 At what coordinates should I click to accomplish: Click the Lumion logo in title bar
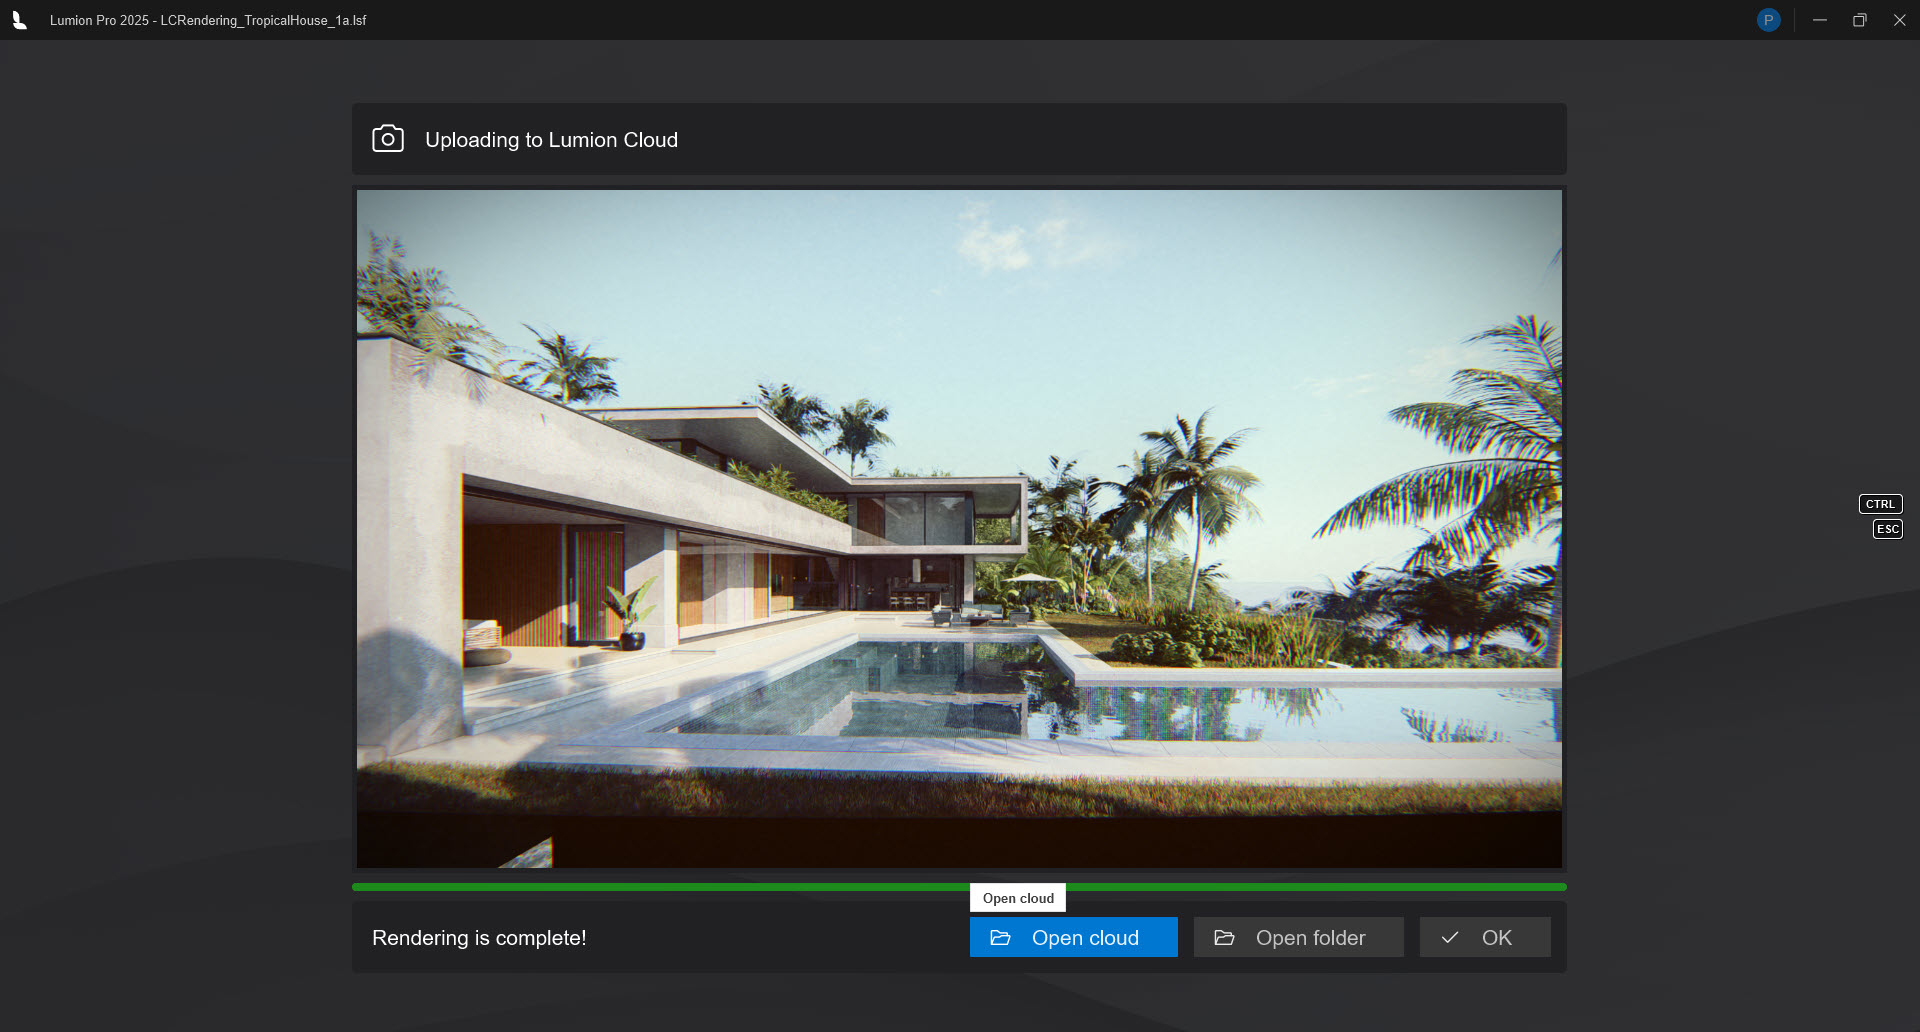(x=19, y=20)
